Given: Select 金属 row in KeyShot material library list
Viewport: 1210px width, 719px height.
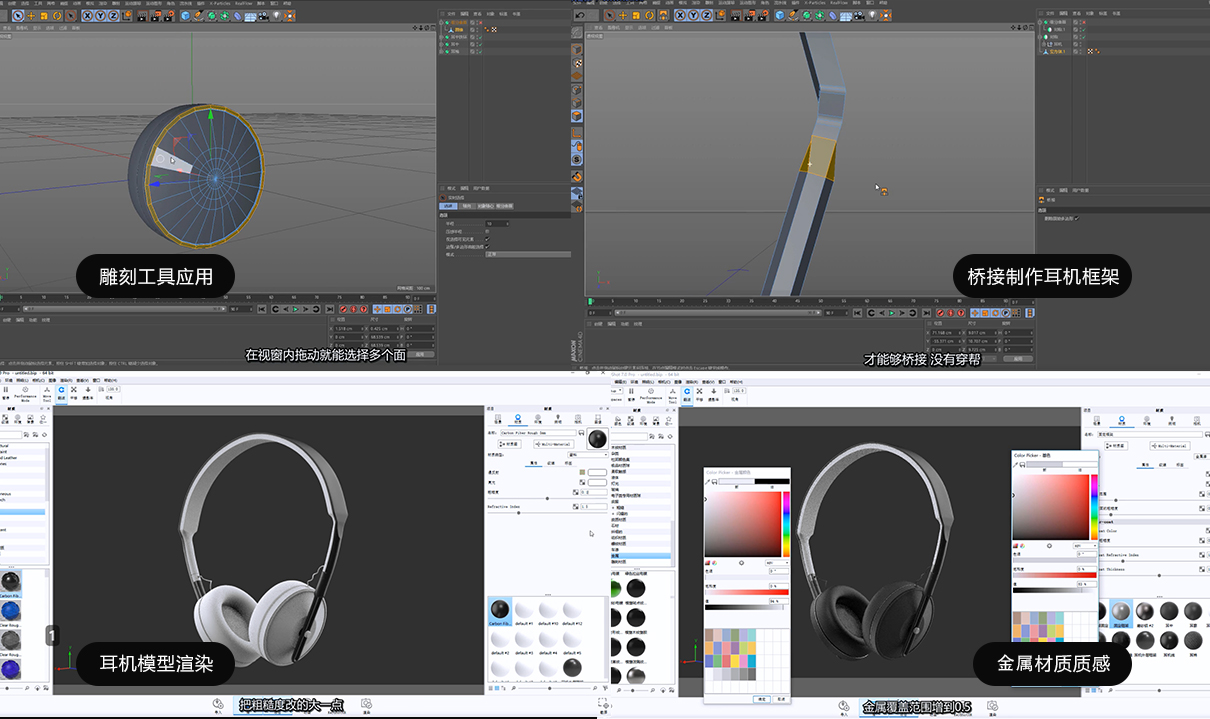Looking at the screenshot, I should click(641, 556).
